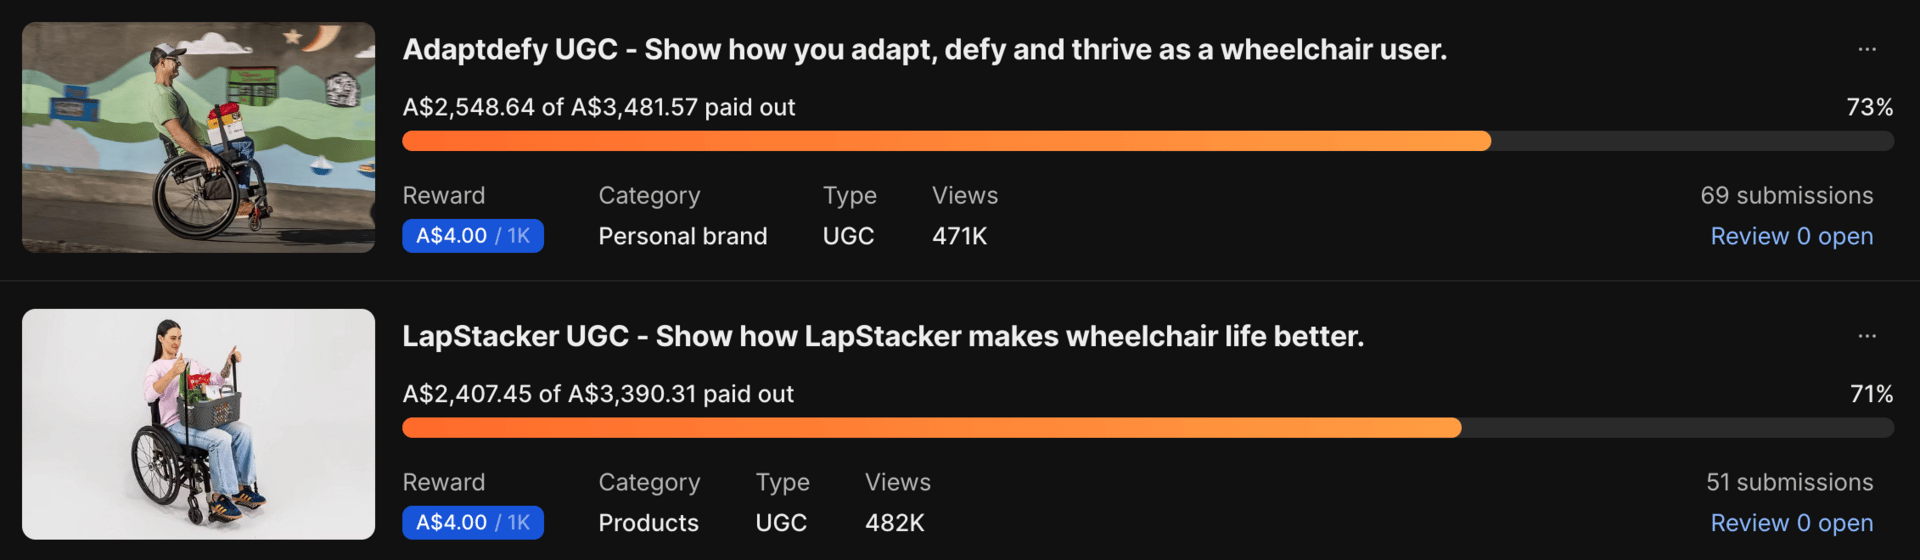Image resolution: width=1920 pixels, height=560 pixels.
Task: Click the A$2,548.64 of A$3,481.57 paid out text
Action: tap(599, 107)
